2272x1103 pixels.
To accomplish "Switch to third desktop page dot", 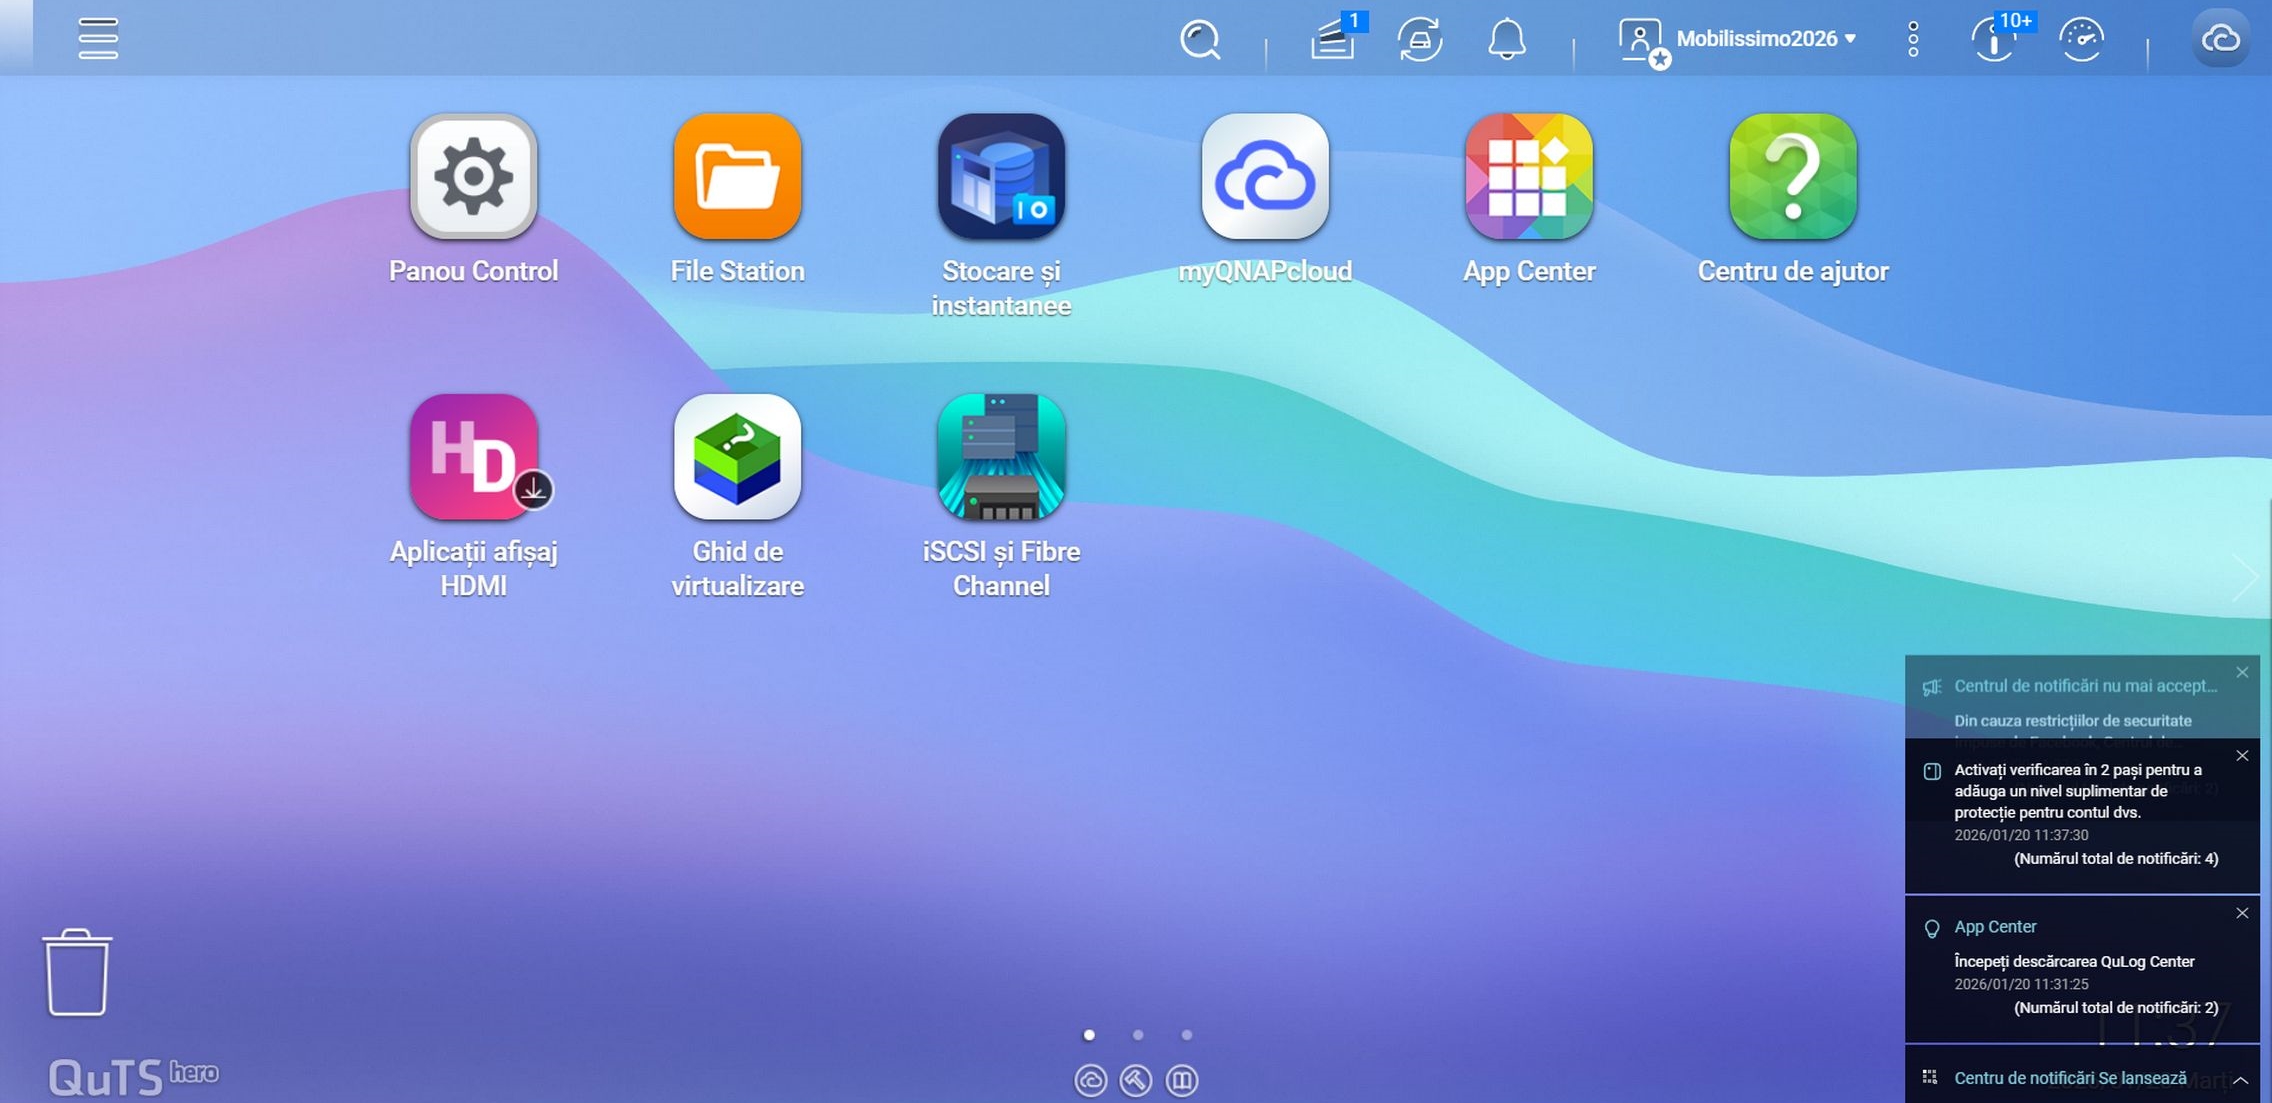I will pos(1186,1035).
